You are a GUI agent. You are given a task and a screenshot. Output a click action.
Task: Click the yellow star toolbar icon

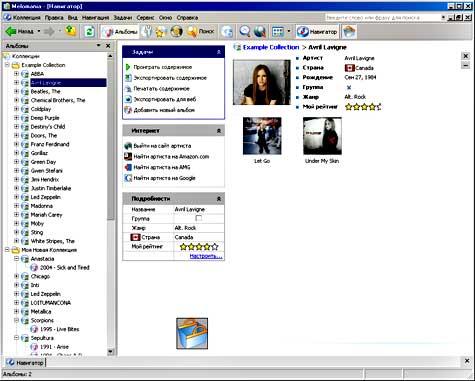pos(161,32)
